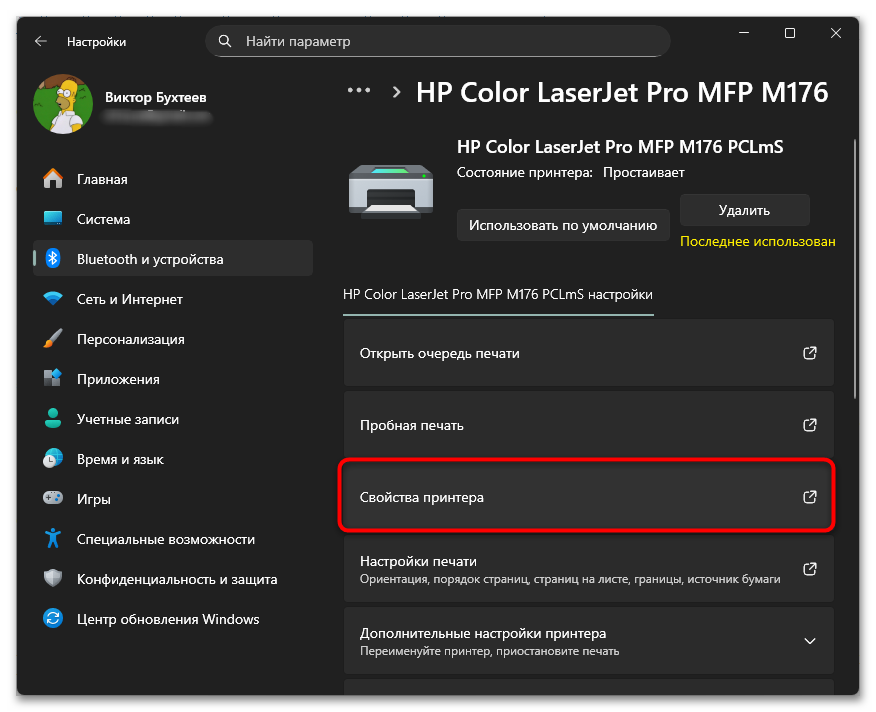Screen dimensions: 876x712
Task: Click the Конфиденциальность shield icon
Action: 53,578
